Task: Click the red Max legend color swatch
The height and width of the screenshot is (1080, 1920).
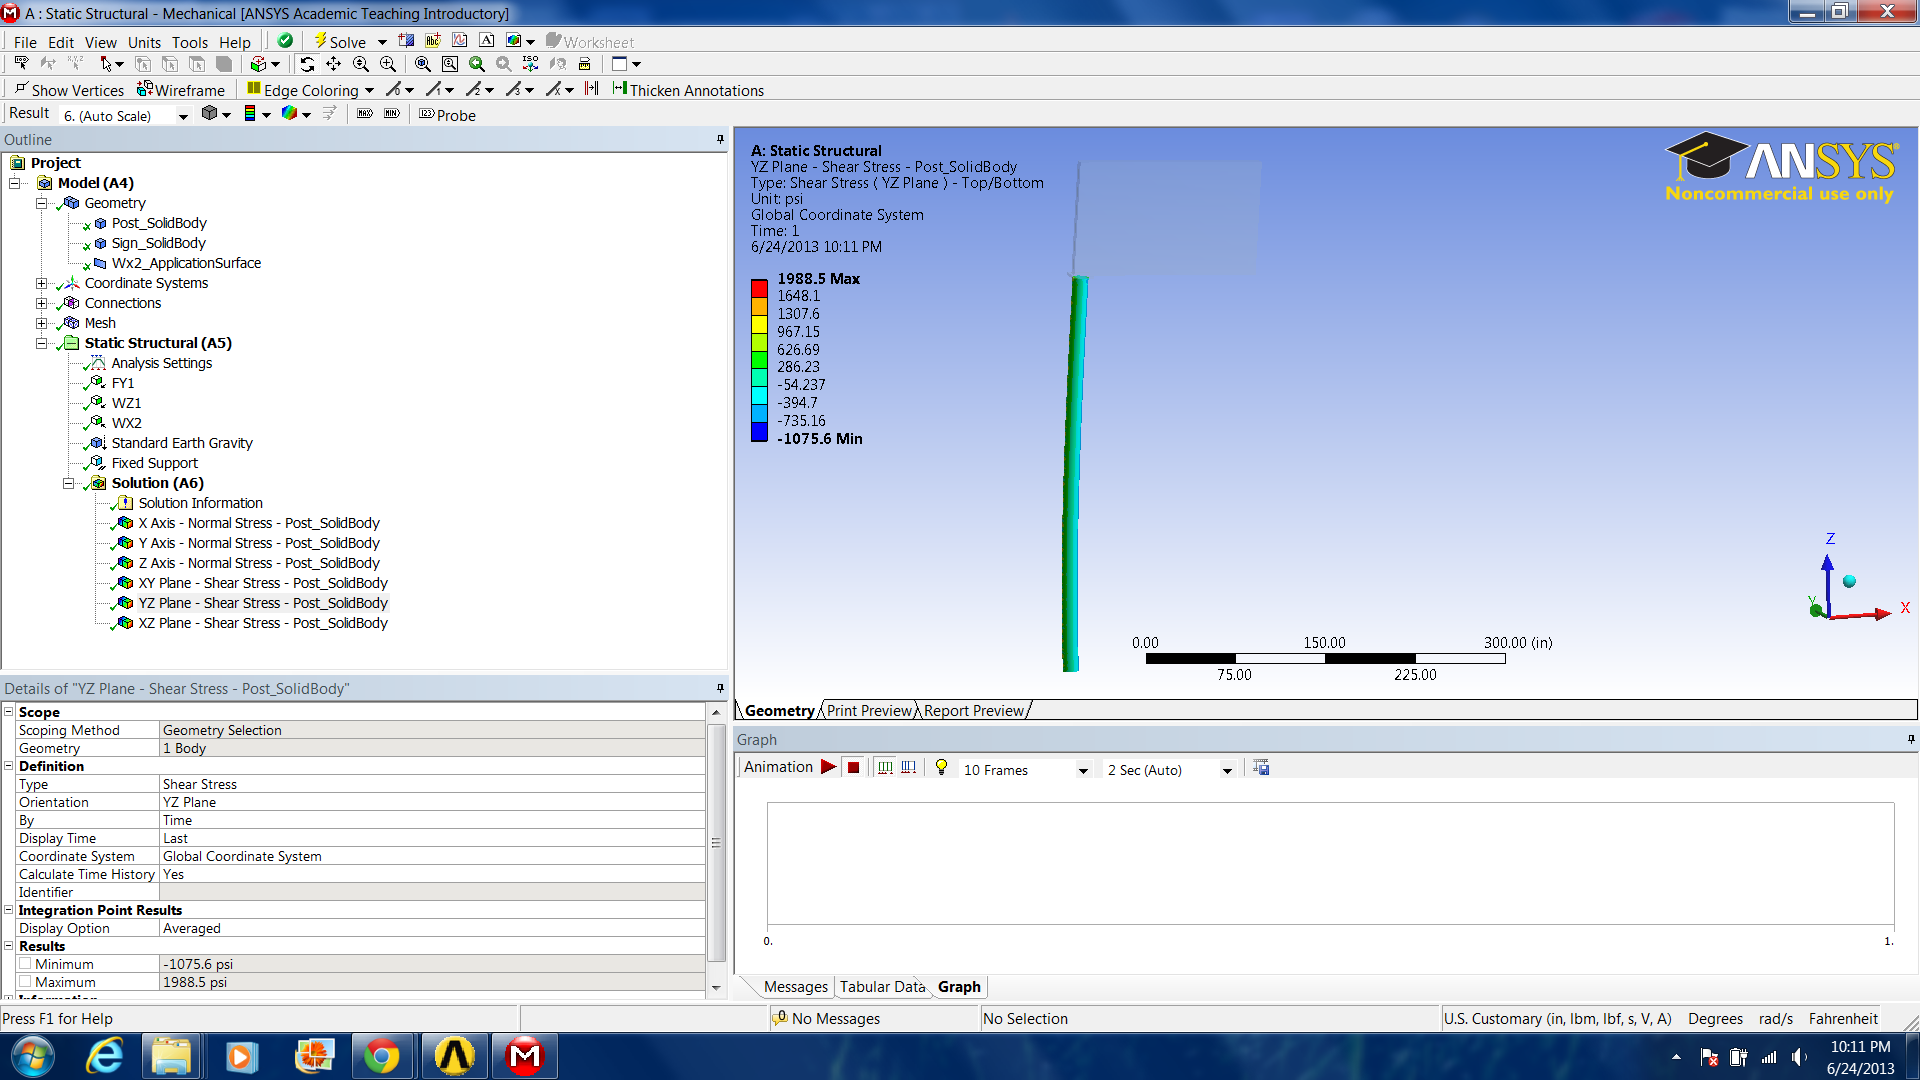Action: 759,288
